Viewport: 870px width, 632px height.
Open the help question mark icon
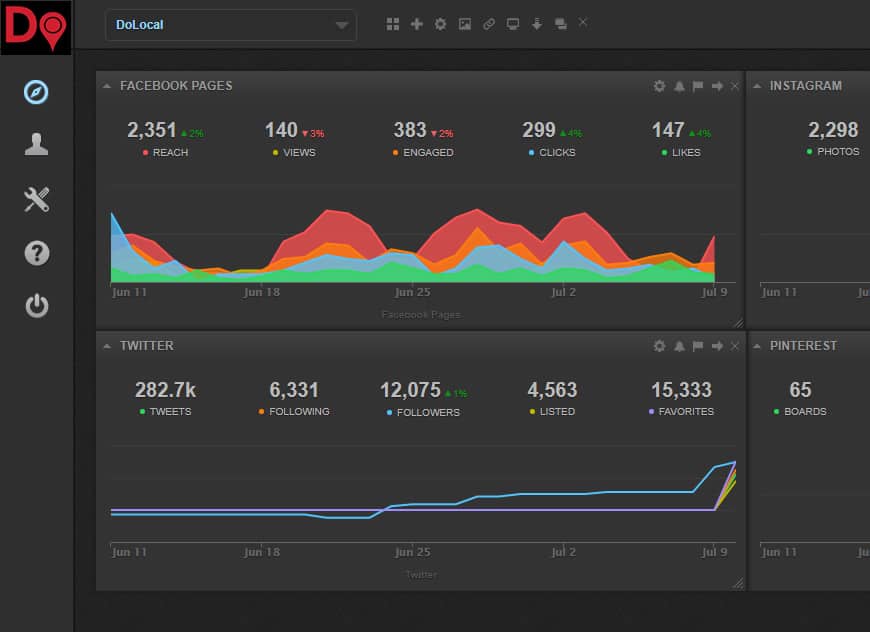(37, 253)
